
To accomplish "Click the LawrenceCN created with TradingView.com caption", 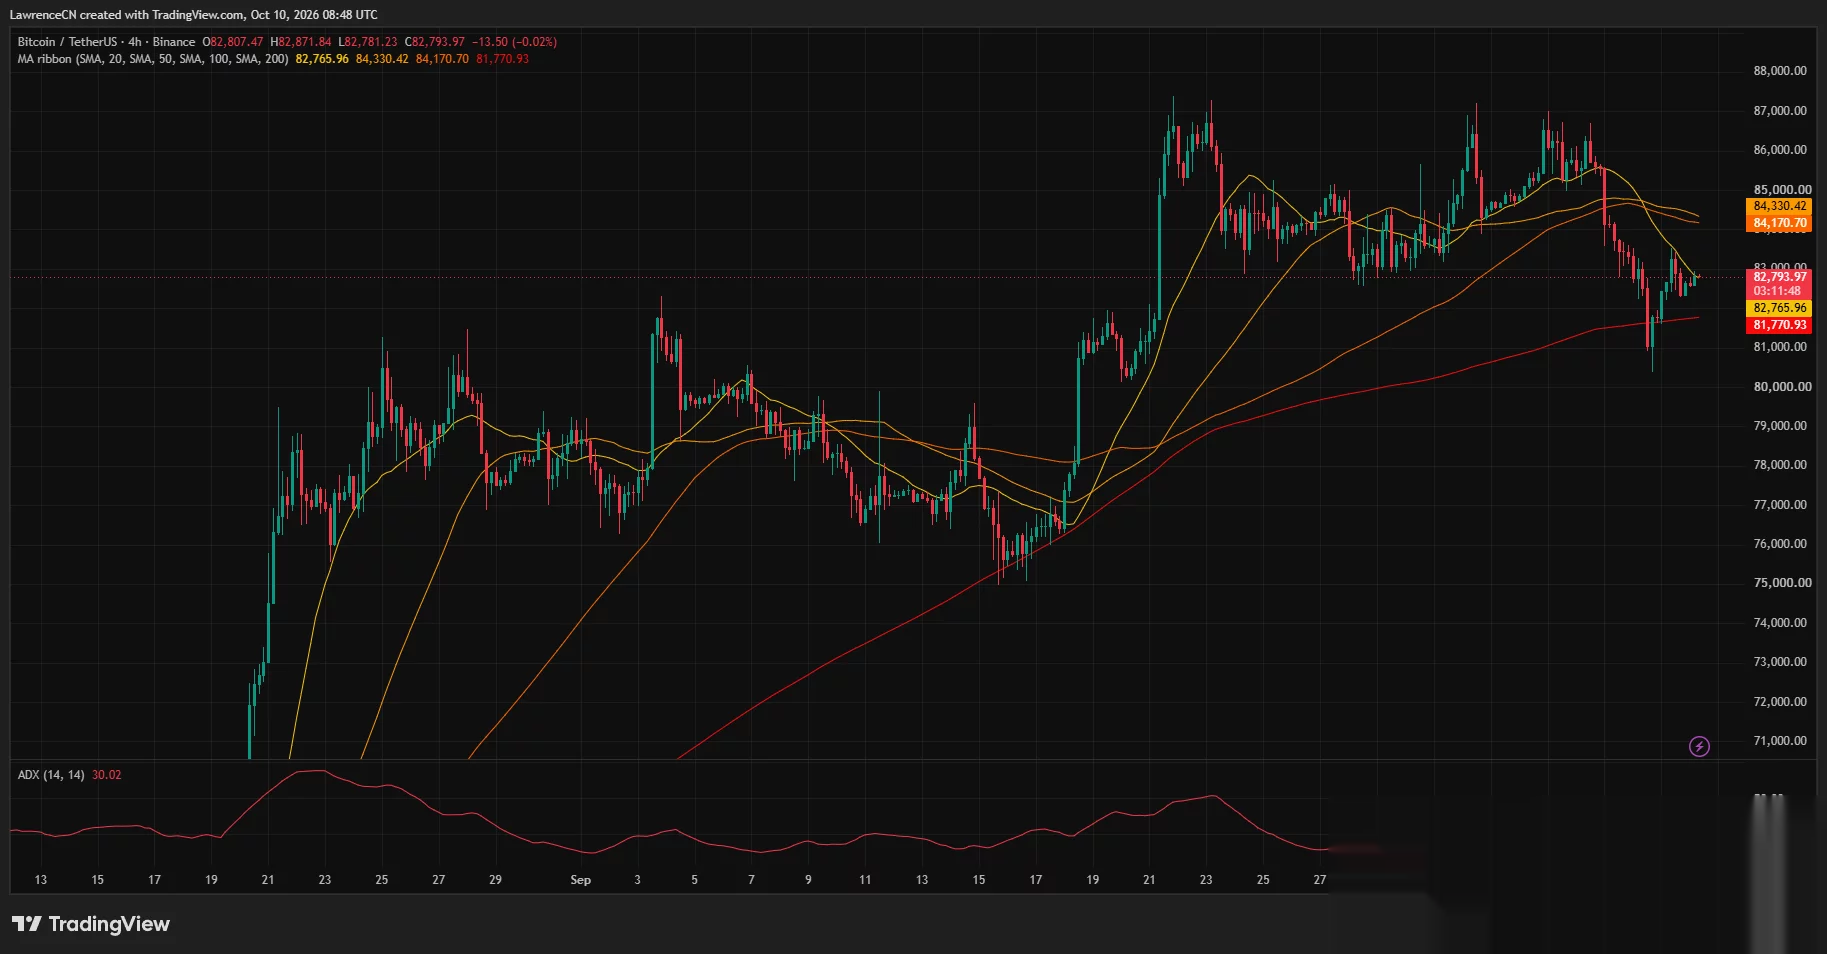I will [194, 15].
